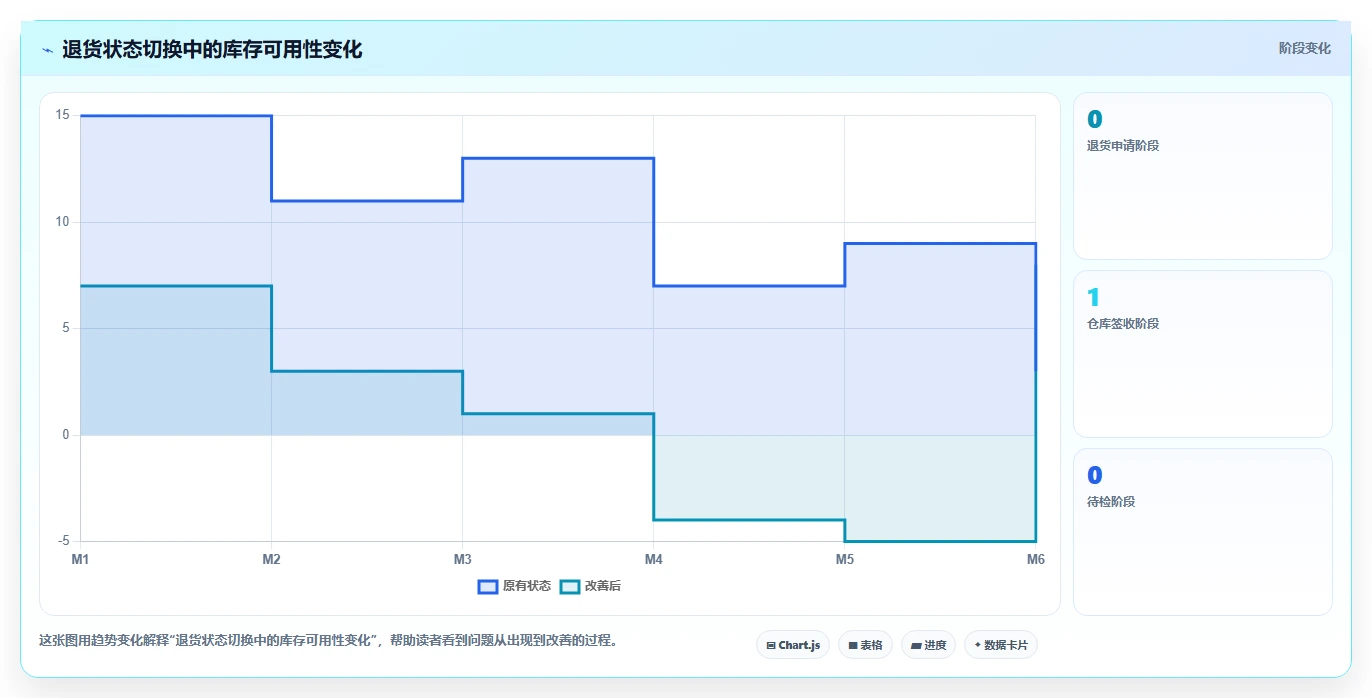Click the y-axis value 10
This screenshot has width=1372, height=698.
[x=62, y=222]
